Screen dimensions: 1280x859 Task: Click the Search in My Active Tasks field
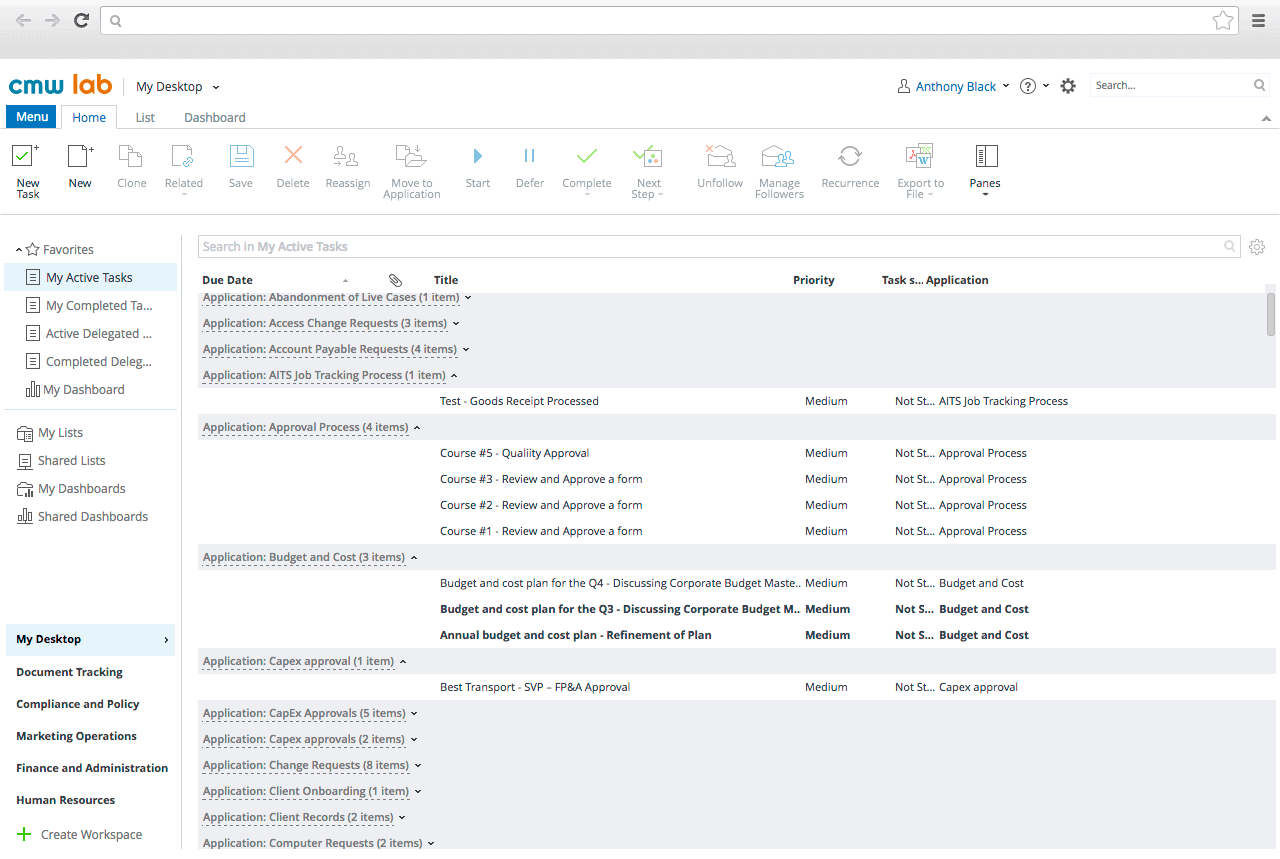[700, 247]
